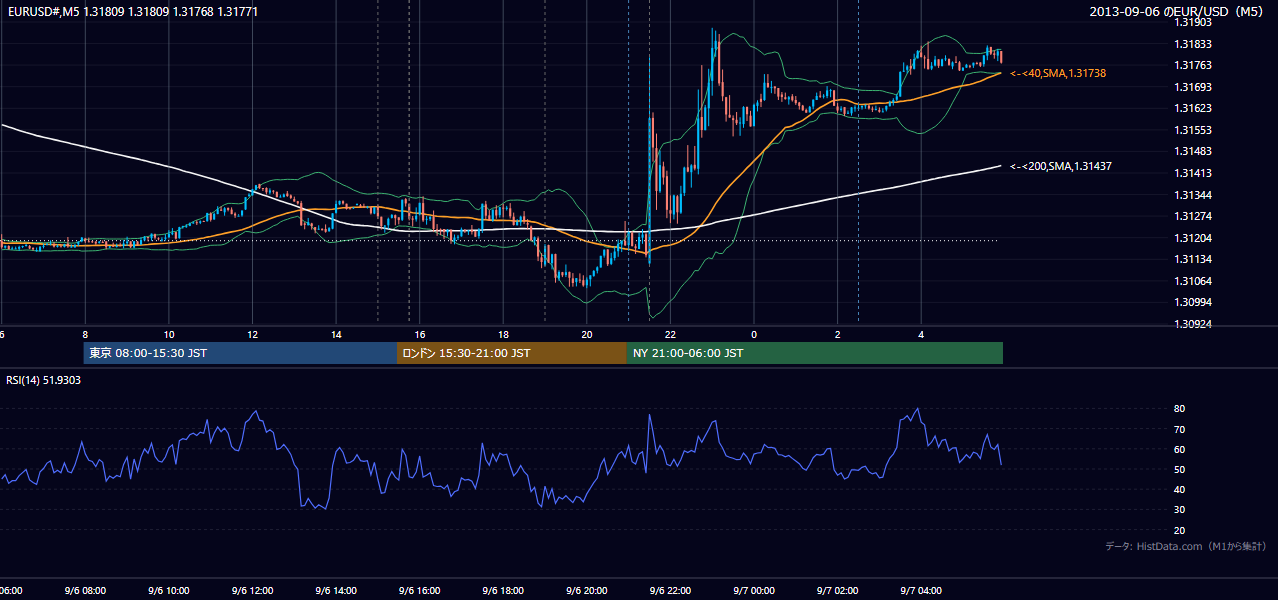The width and height of the screenshot is (1278, 600).
Task: Click the 40 SMA label reading 1.31738
Action: (x=1058, y=74)
